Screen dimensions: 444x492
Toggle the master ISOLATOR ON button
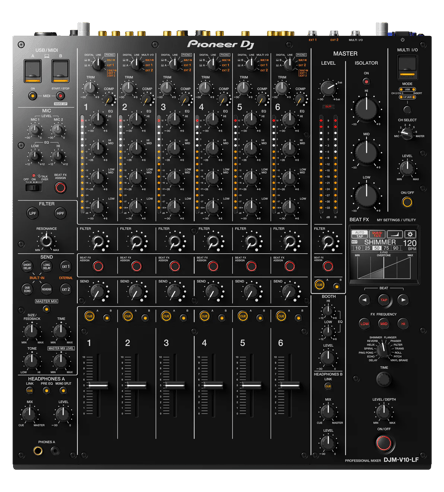[x=366, y=81]
